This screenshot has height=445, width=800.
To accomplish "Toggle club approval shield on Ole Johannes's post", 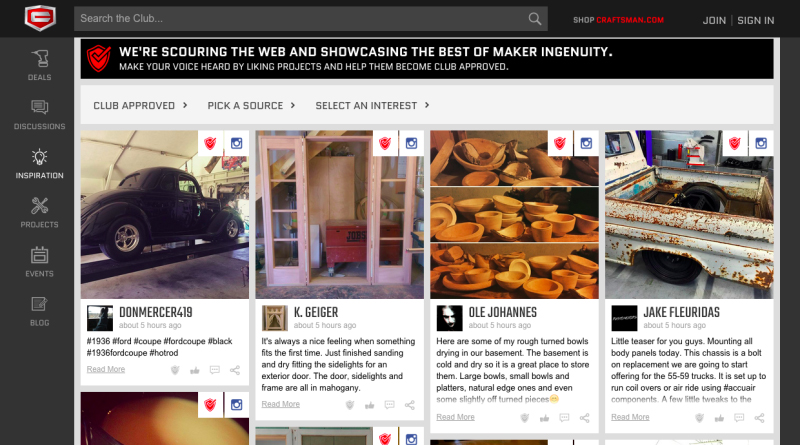I will [524, 418].
